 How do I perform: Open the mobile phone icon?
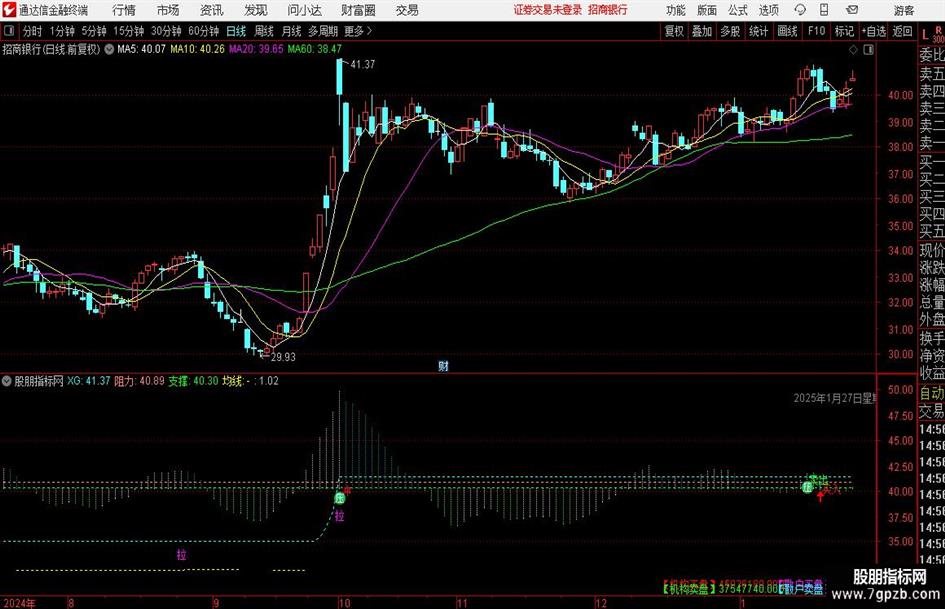coord(824,10)
